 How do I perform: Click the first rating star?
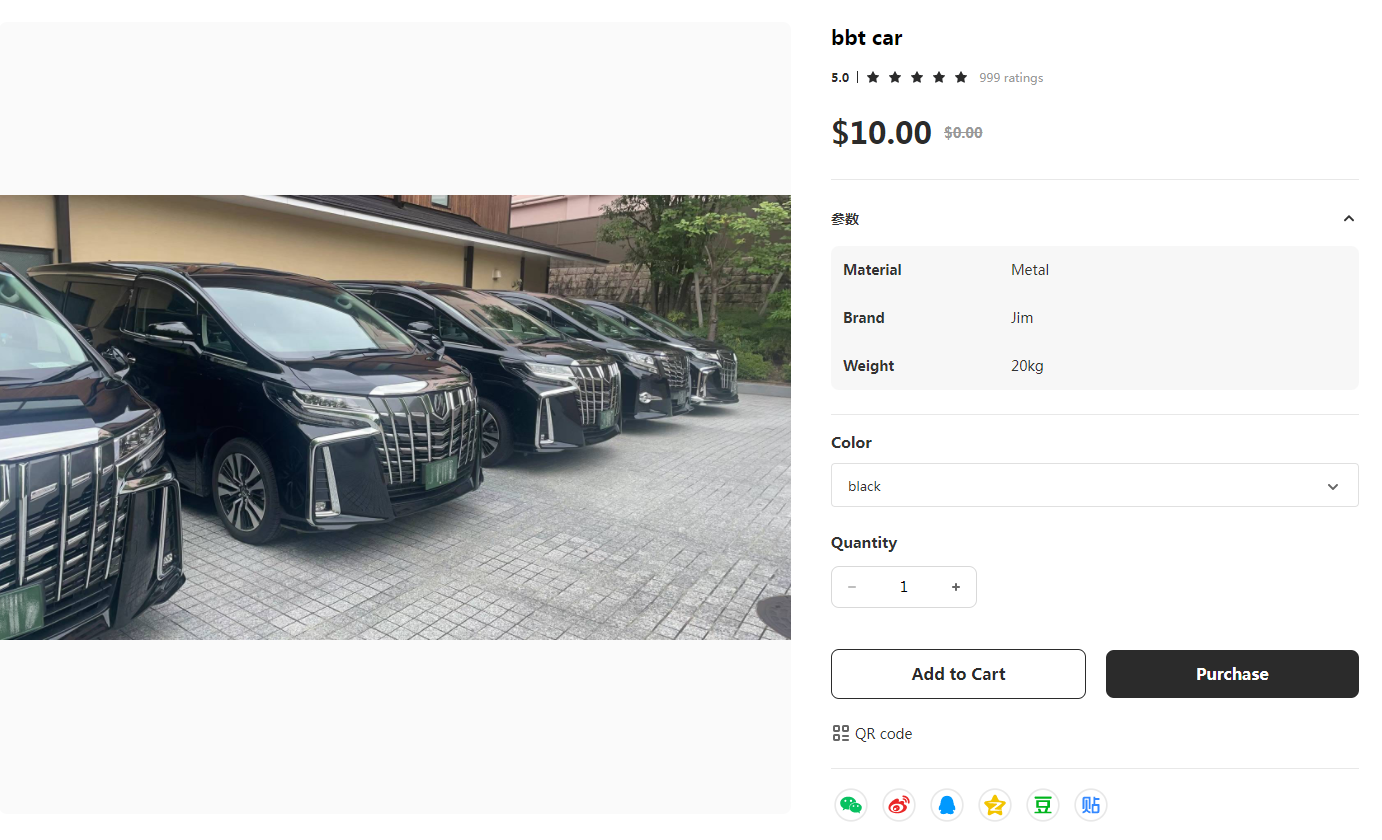point(873,78)
